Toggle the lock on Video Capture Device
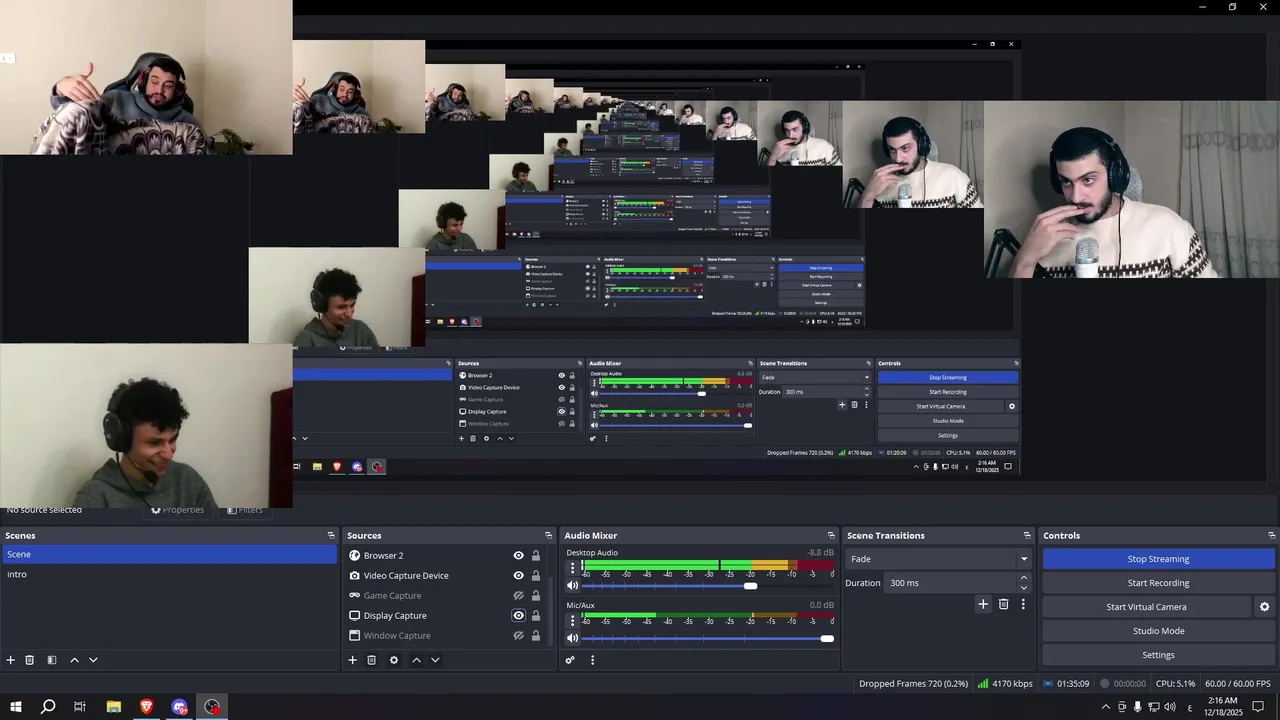 tap(536, 576)
